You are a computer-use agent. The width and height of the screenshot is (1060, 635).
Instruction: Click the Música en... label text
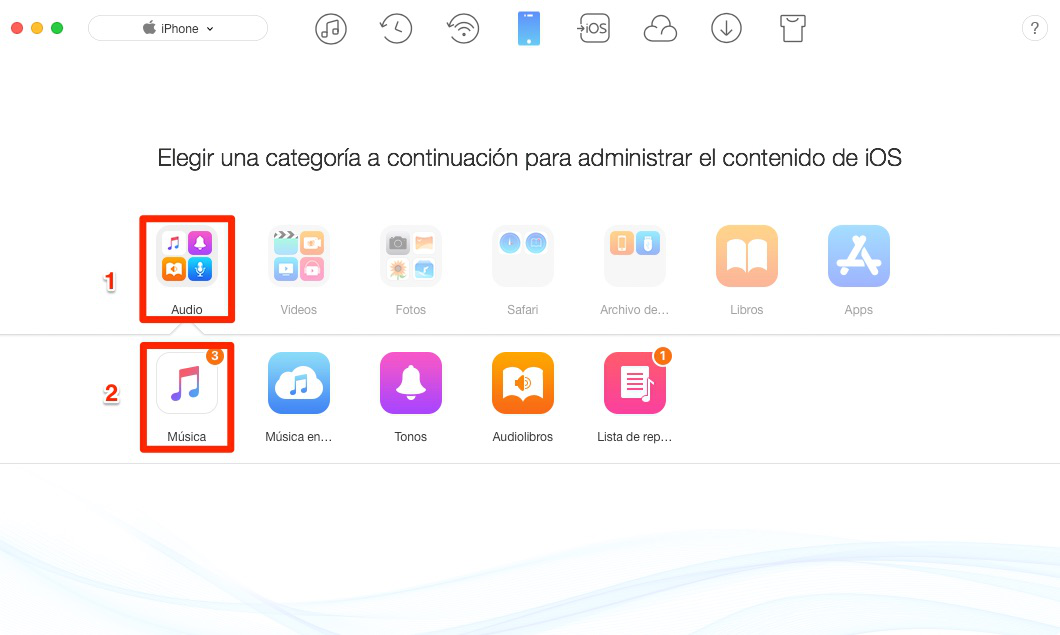(x=299, y=437)
